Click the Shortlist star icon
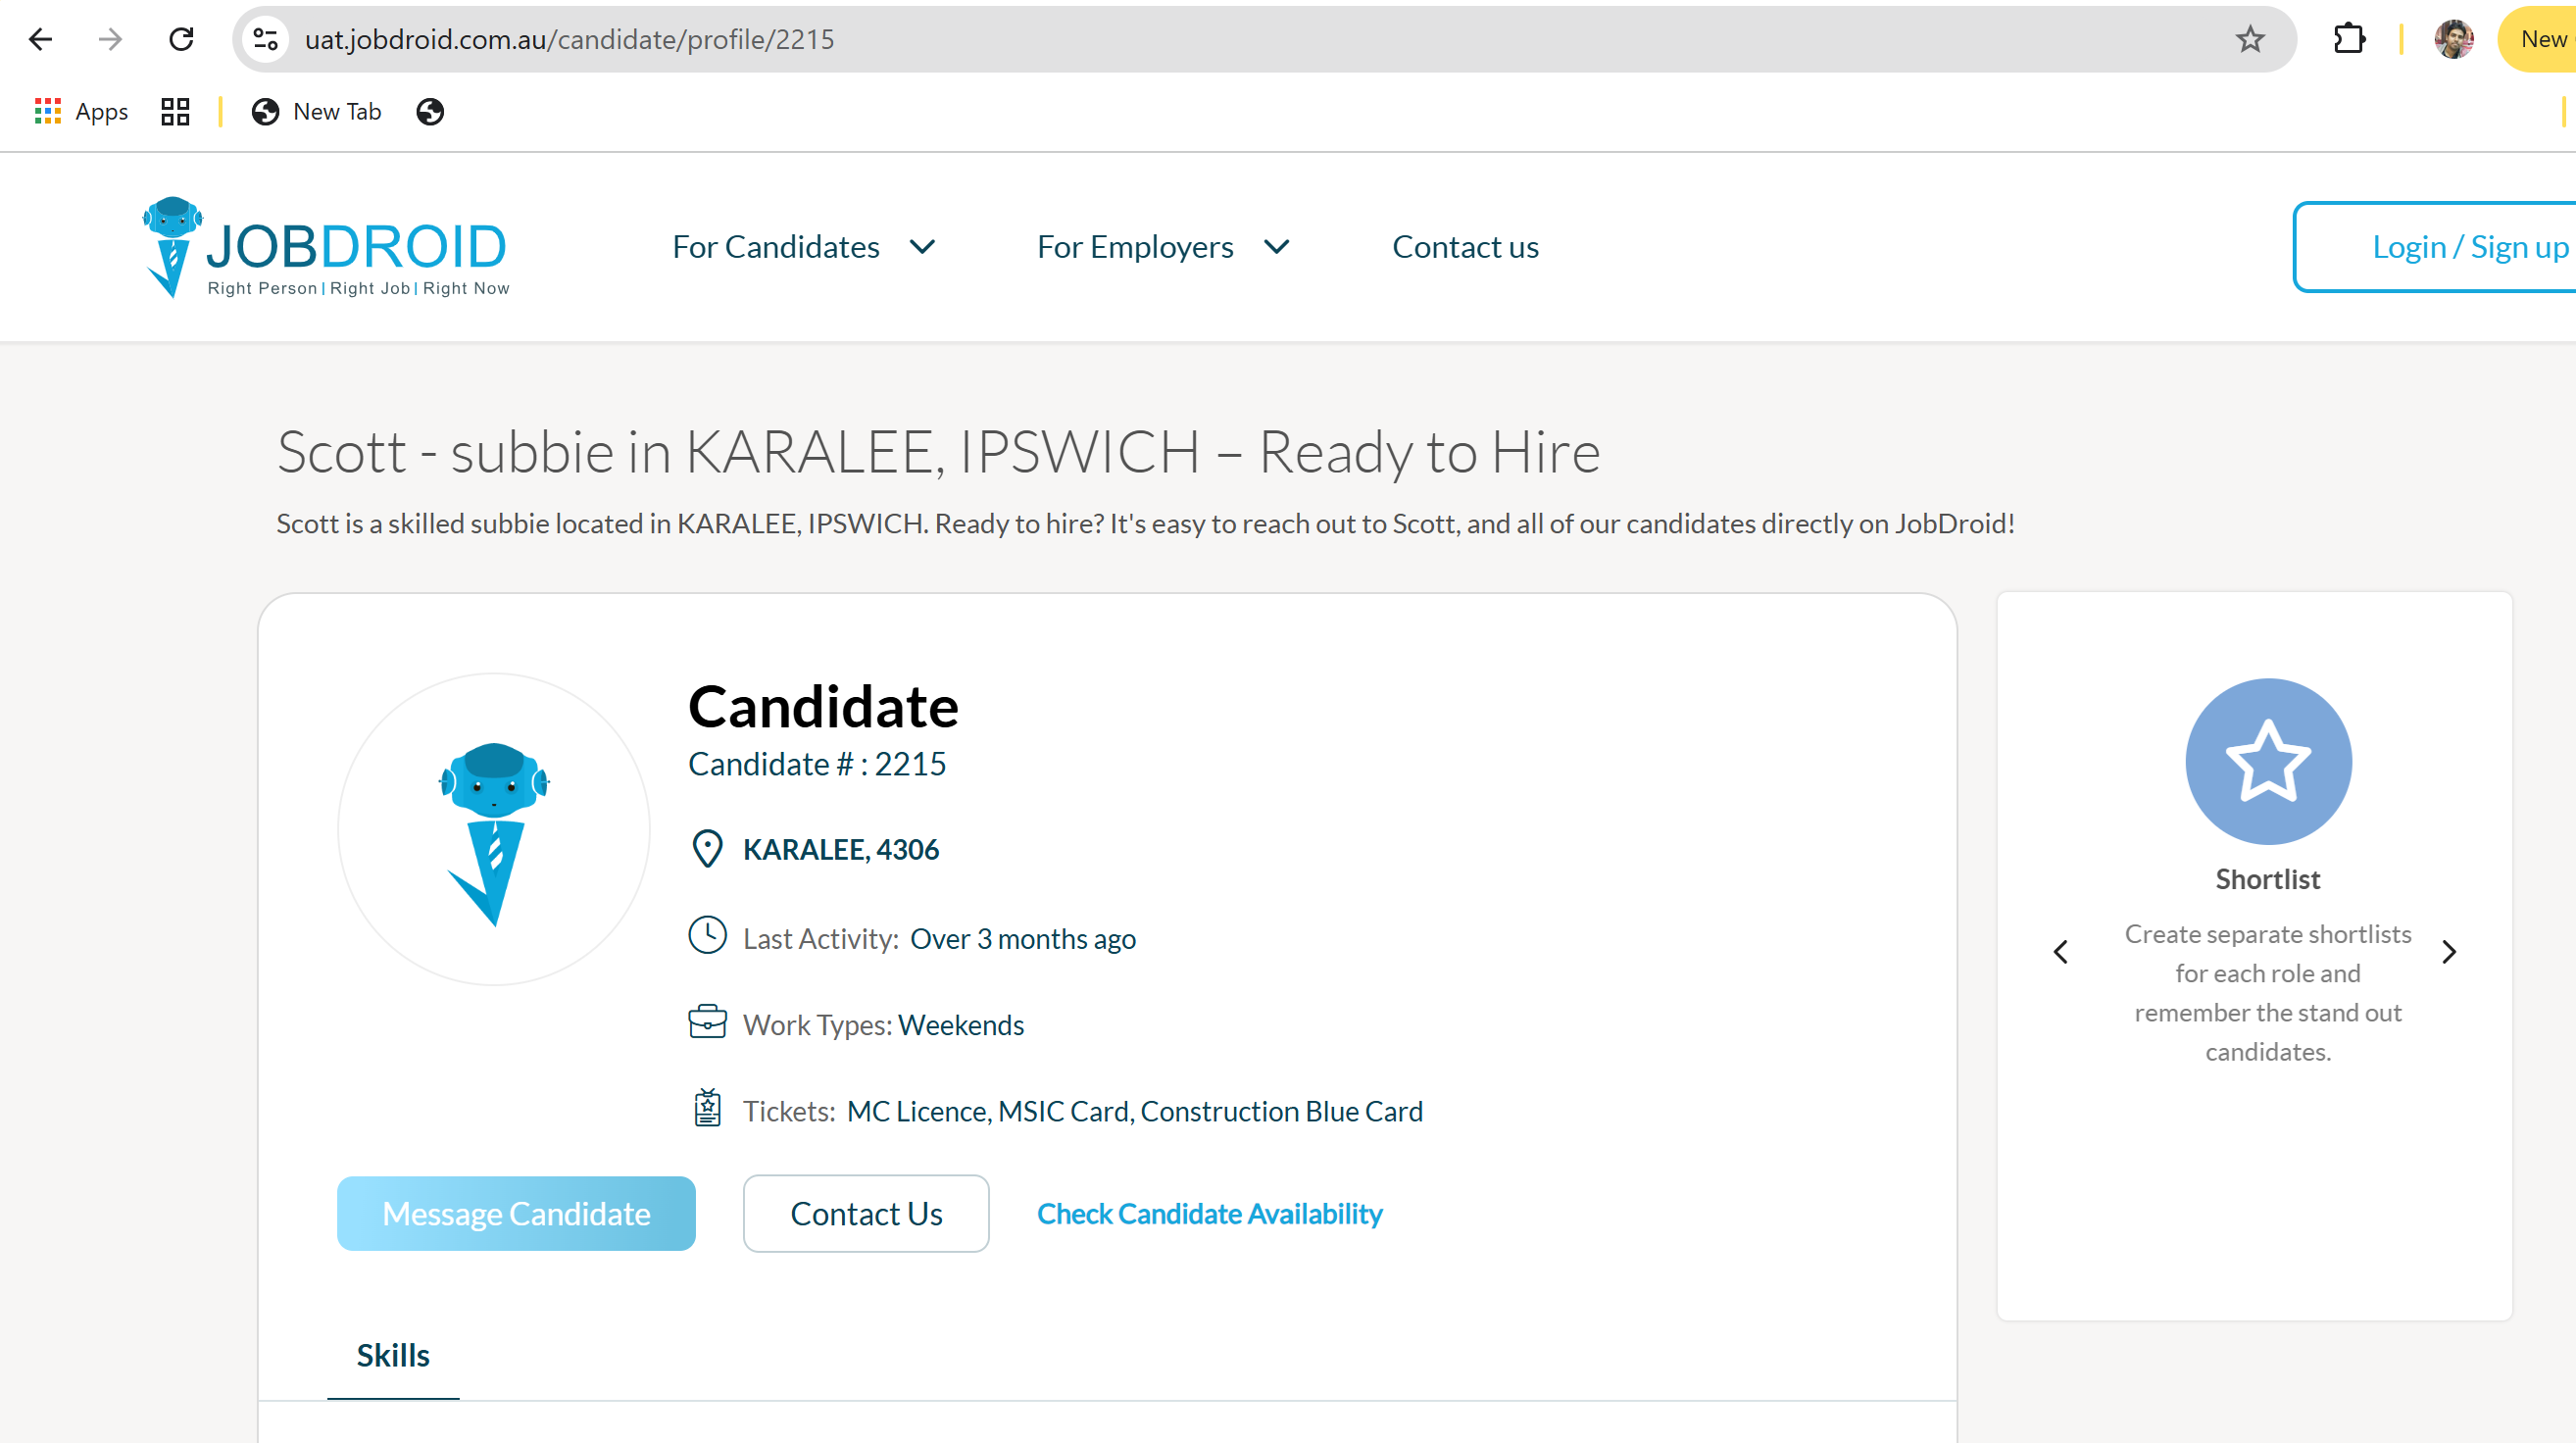The image size is (2576, 1443). pyautogui.click(x=2267, y=761)
